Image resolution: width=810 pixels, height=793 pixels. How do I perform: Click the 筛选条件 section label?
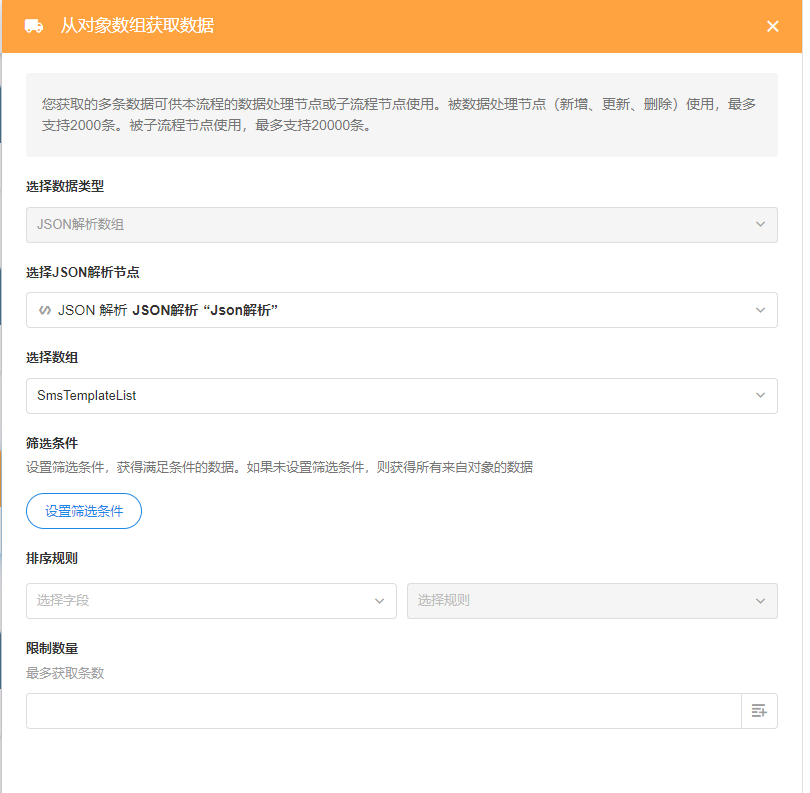[52, 443]
